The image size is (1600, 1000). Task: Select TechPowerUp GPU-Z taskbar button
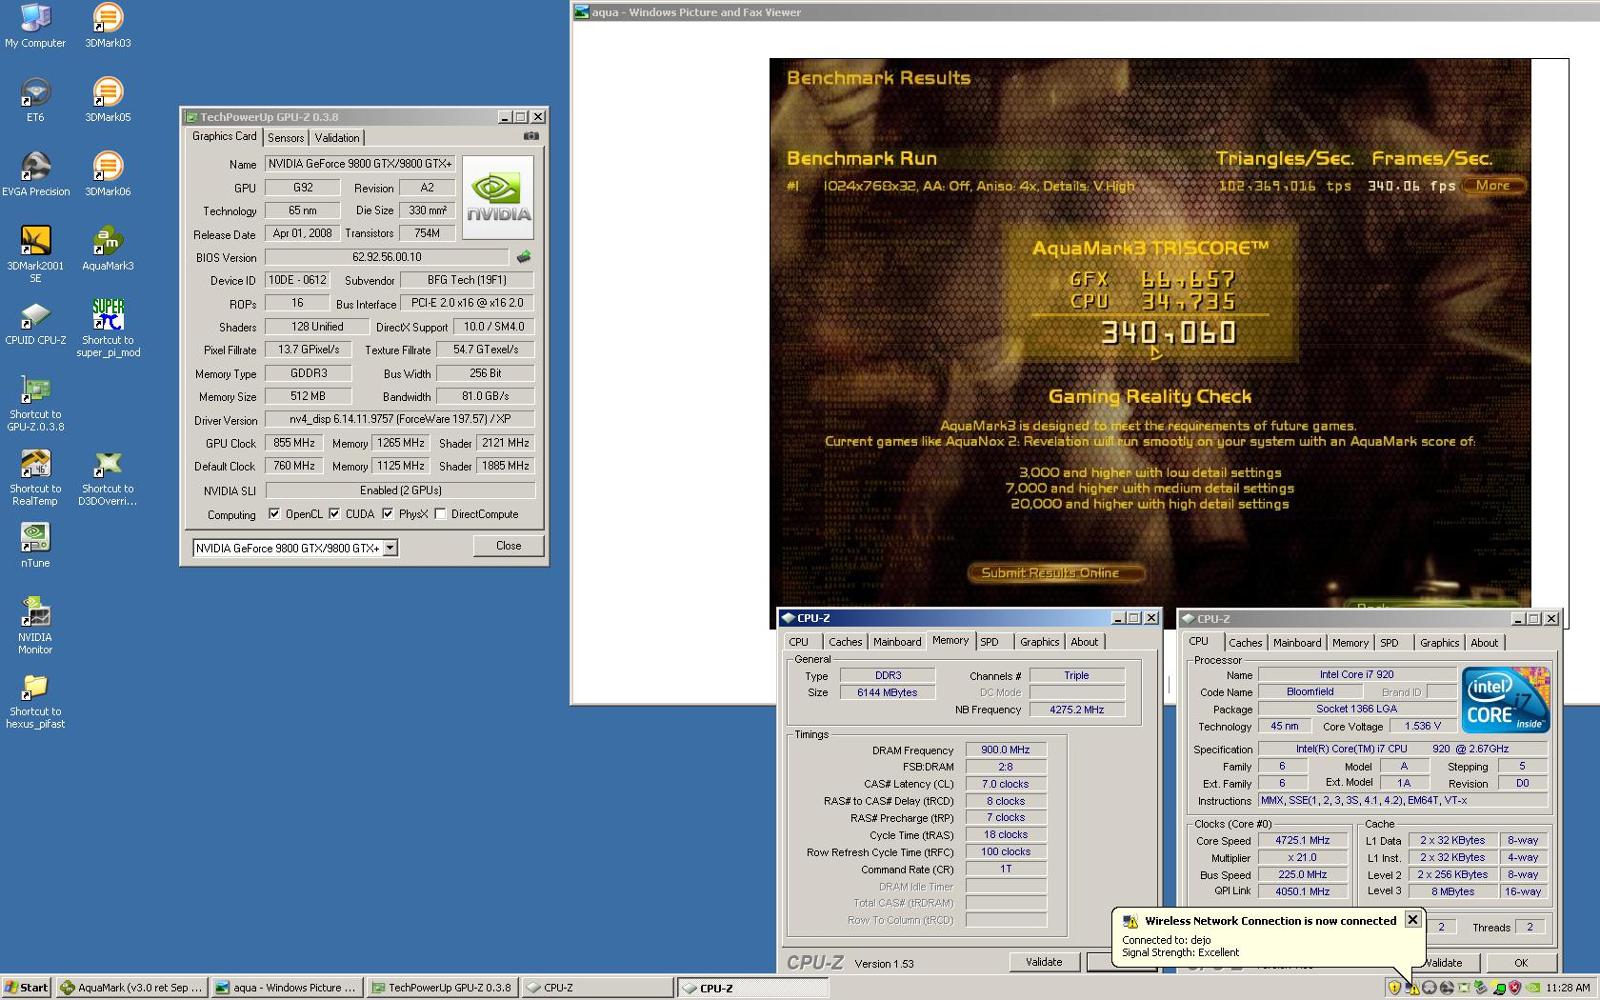pyautogui.click(x=442, y=987)
